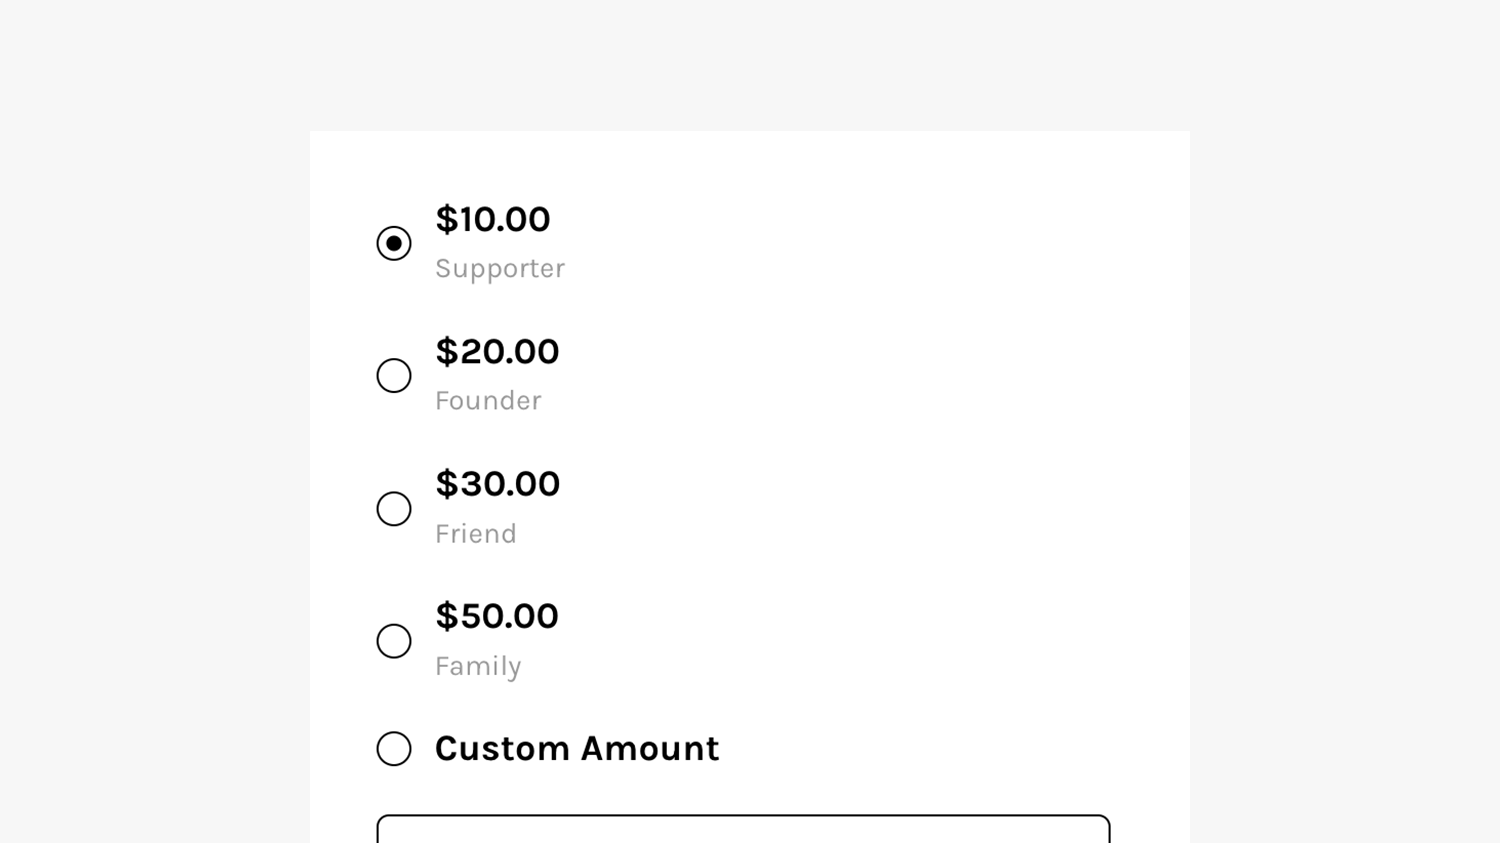Click the $50.00 amount label
The image size is (1500, 843).
tap(496, 617)
